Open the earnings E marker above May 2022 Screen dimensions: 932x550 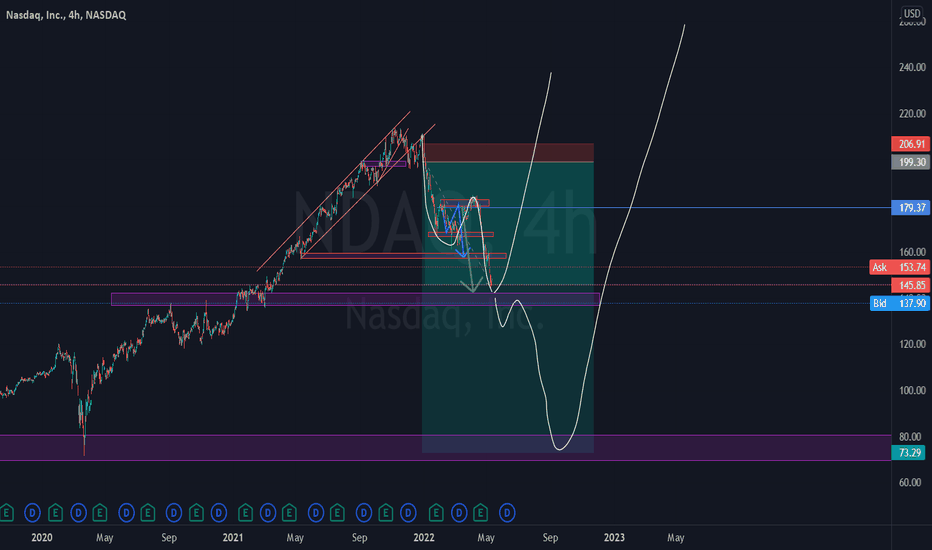coord(481,513)
